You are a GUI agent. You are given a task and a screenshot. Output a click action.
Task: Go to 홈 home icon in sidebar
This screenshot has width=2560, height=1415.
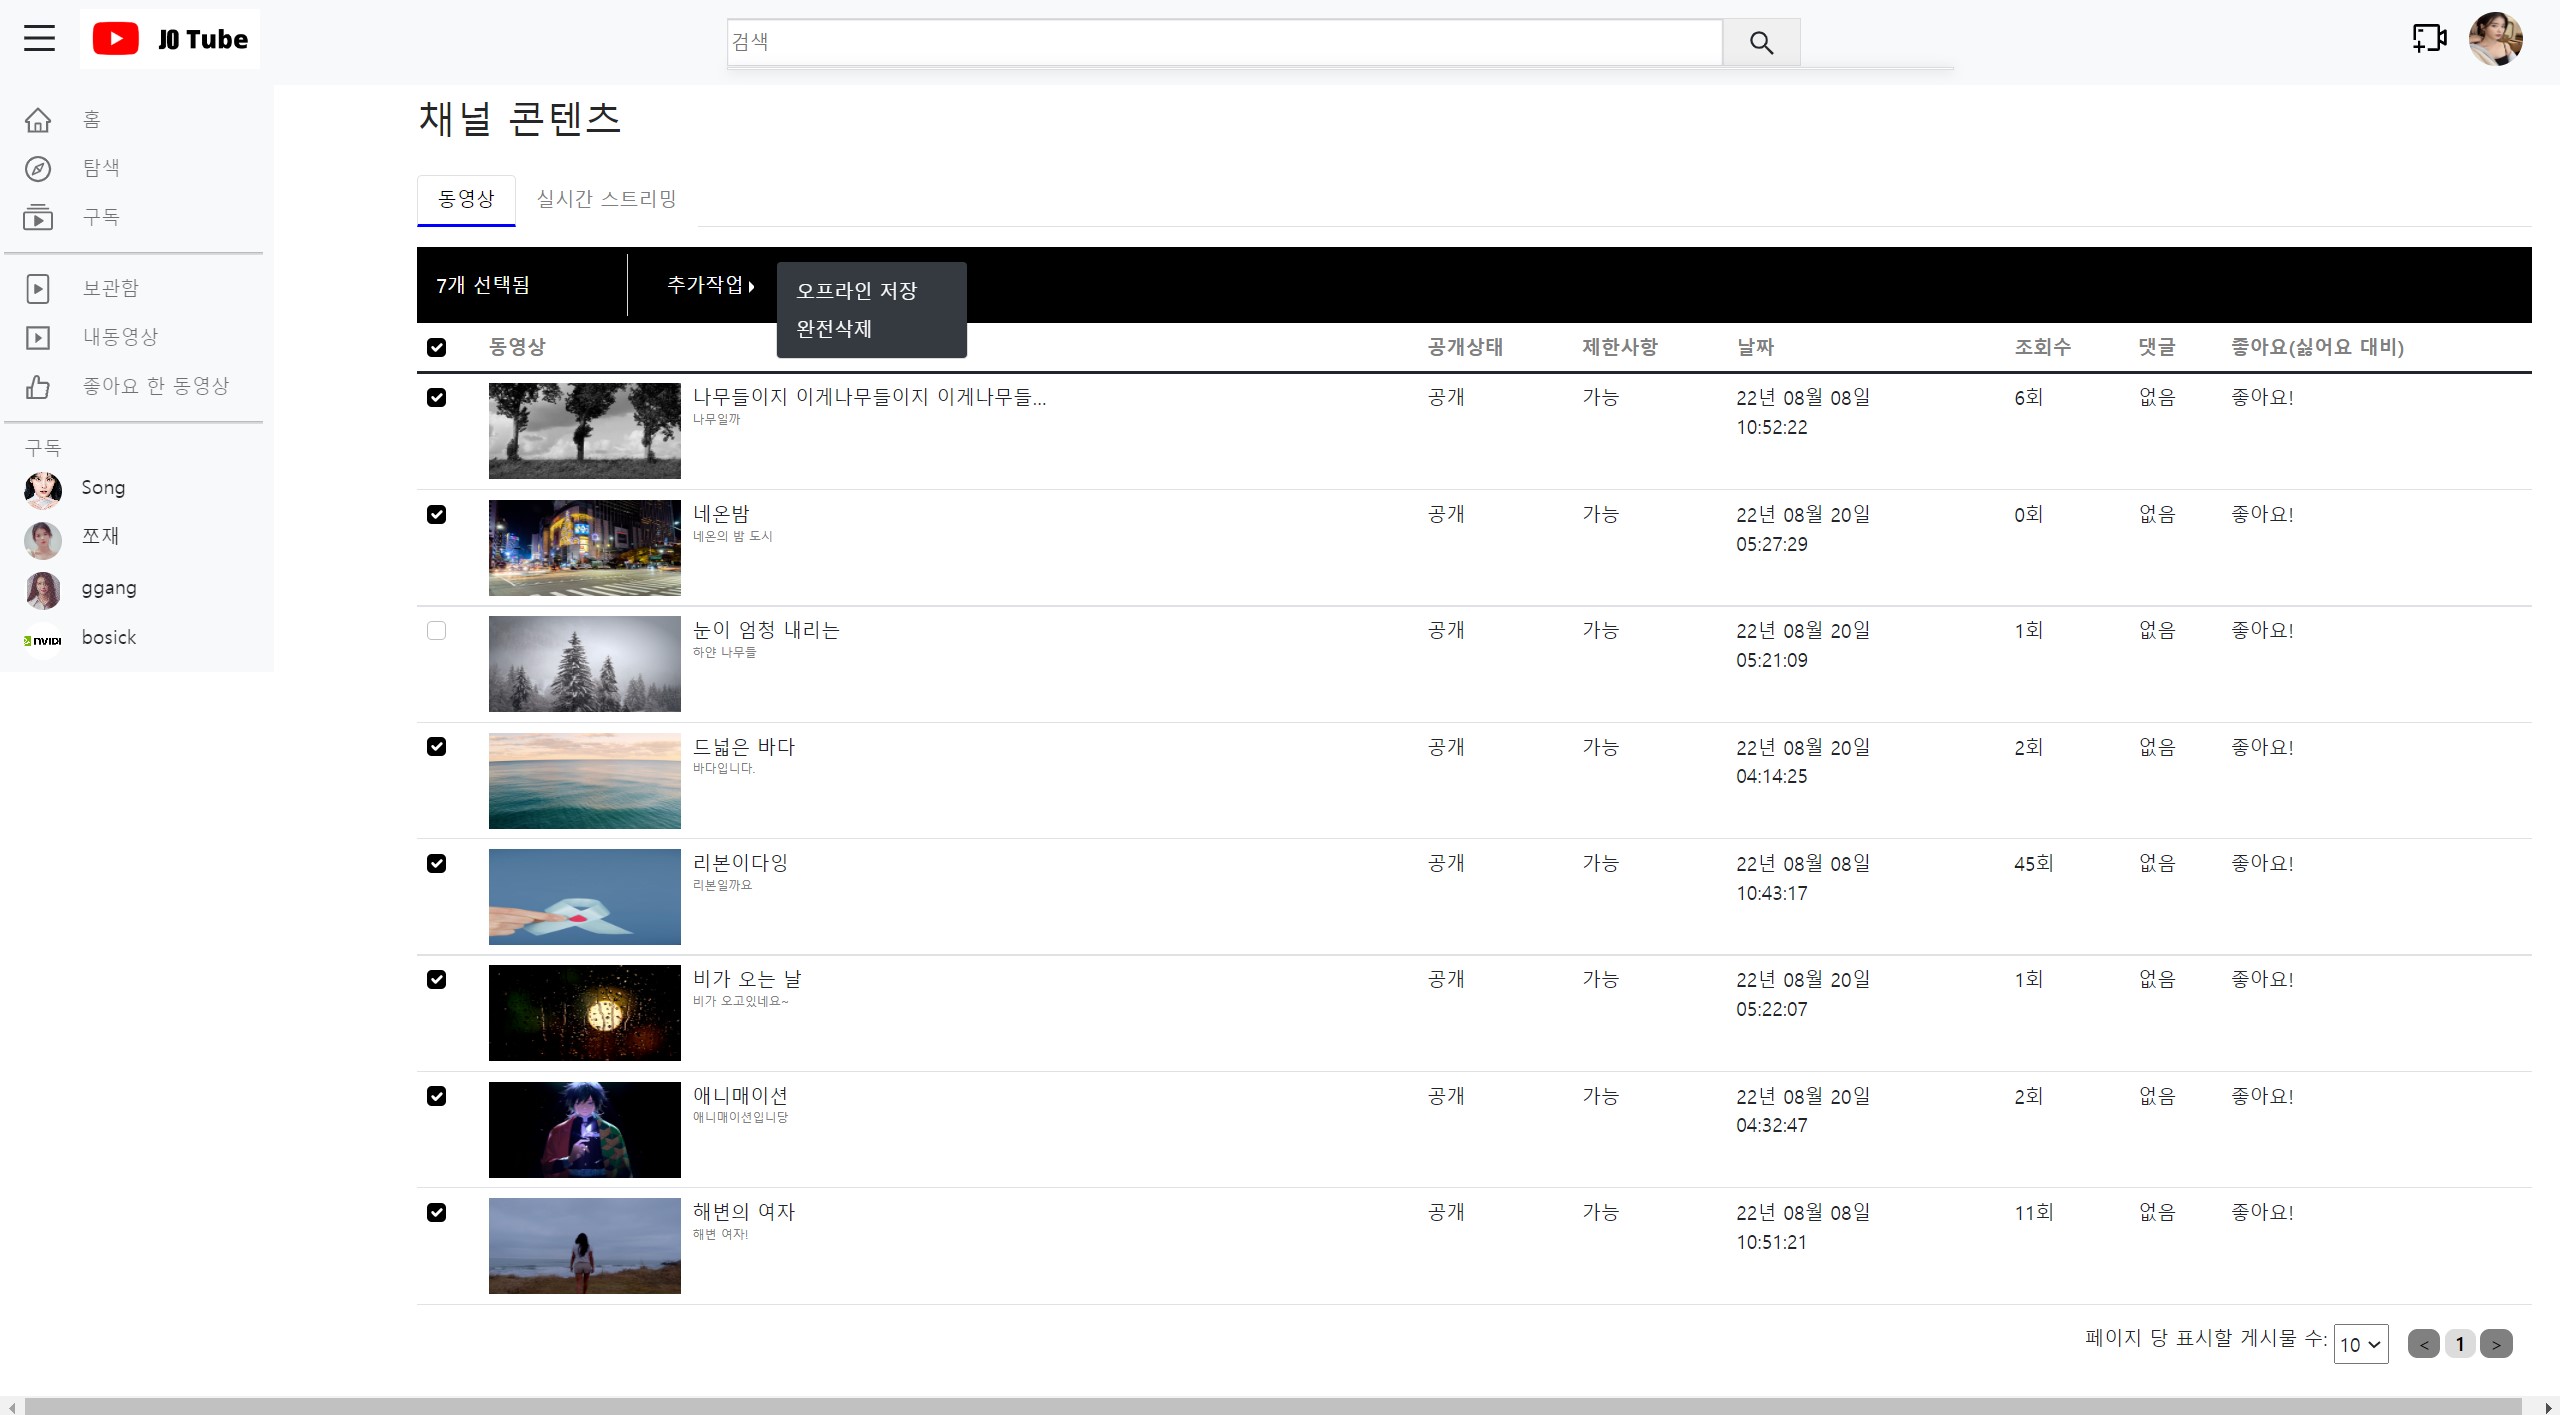[38, 120]
